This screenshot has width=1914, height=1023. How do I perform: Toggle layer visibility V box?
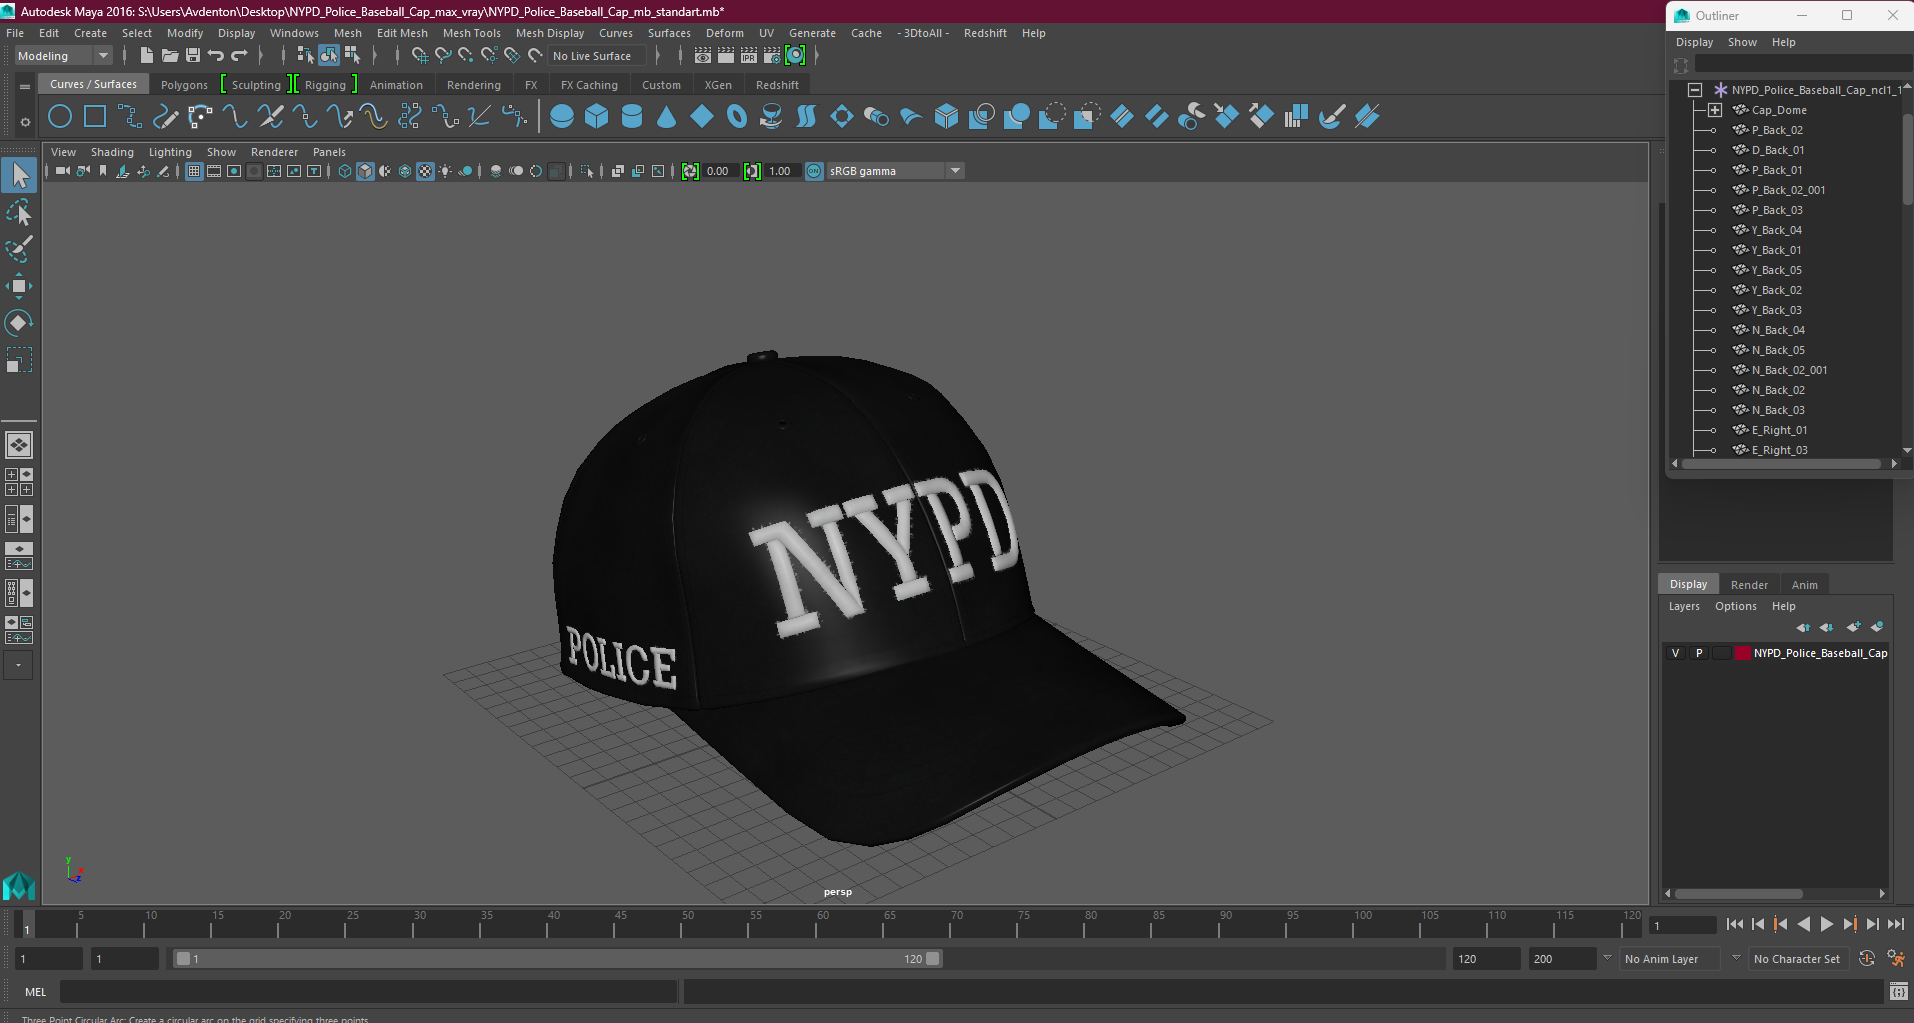(x=1675, y=653)
